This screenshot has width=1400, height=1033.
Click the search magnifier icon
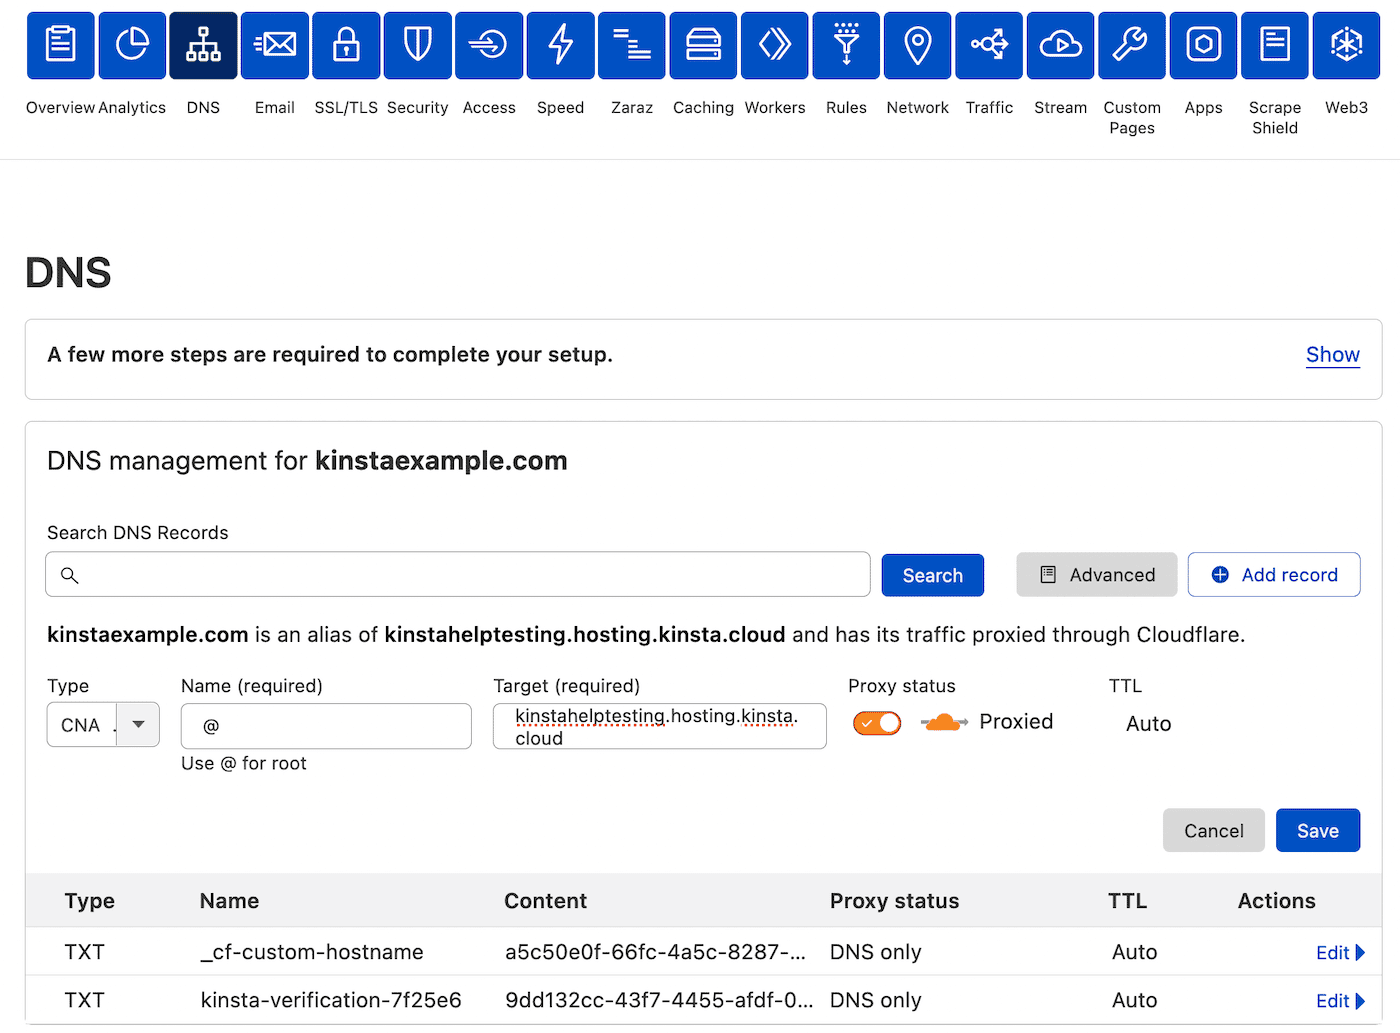(70, 575)
